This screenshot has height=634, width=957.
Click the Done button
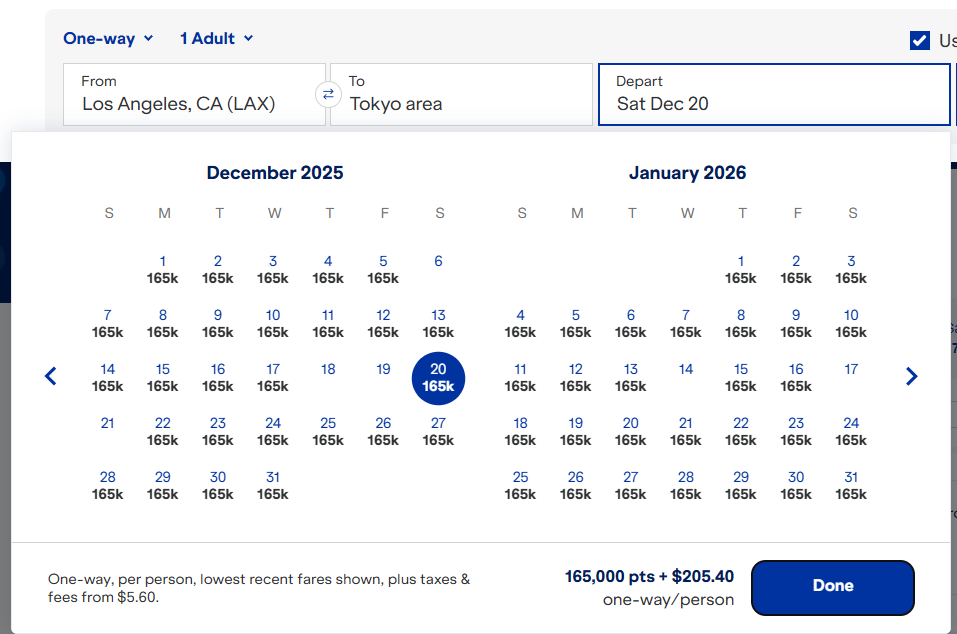pyautogui.click(x=832, y=587)
